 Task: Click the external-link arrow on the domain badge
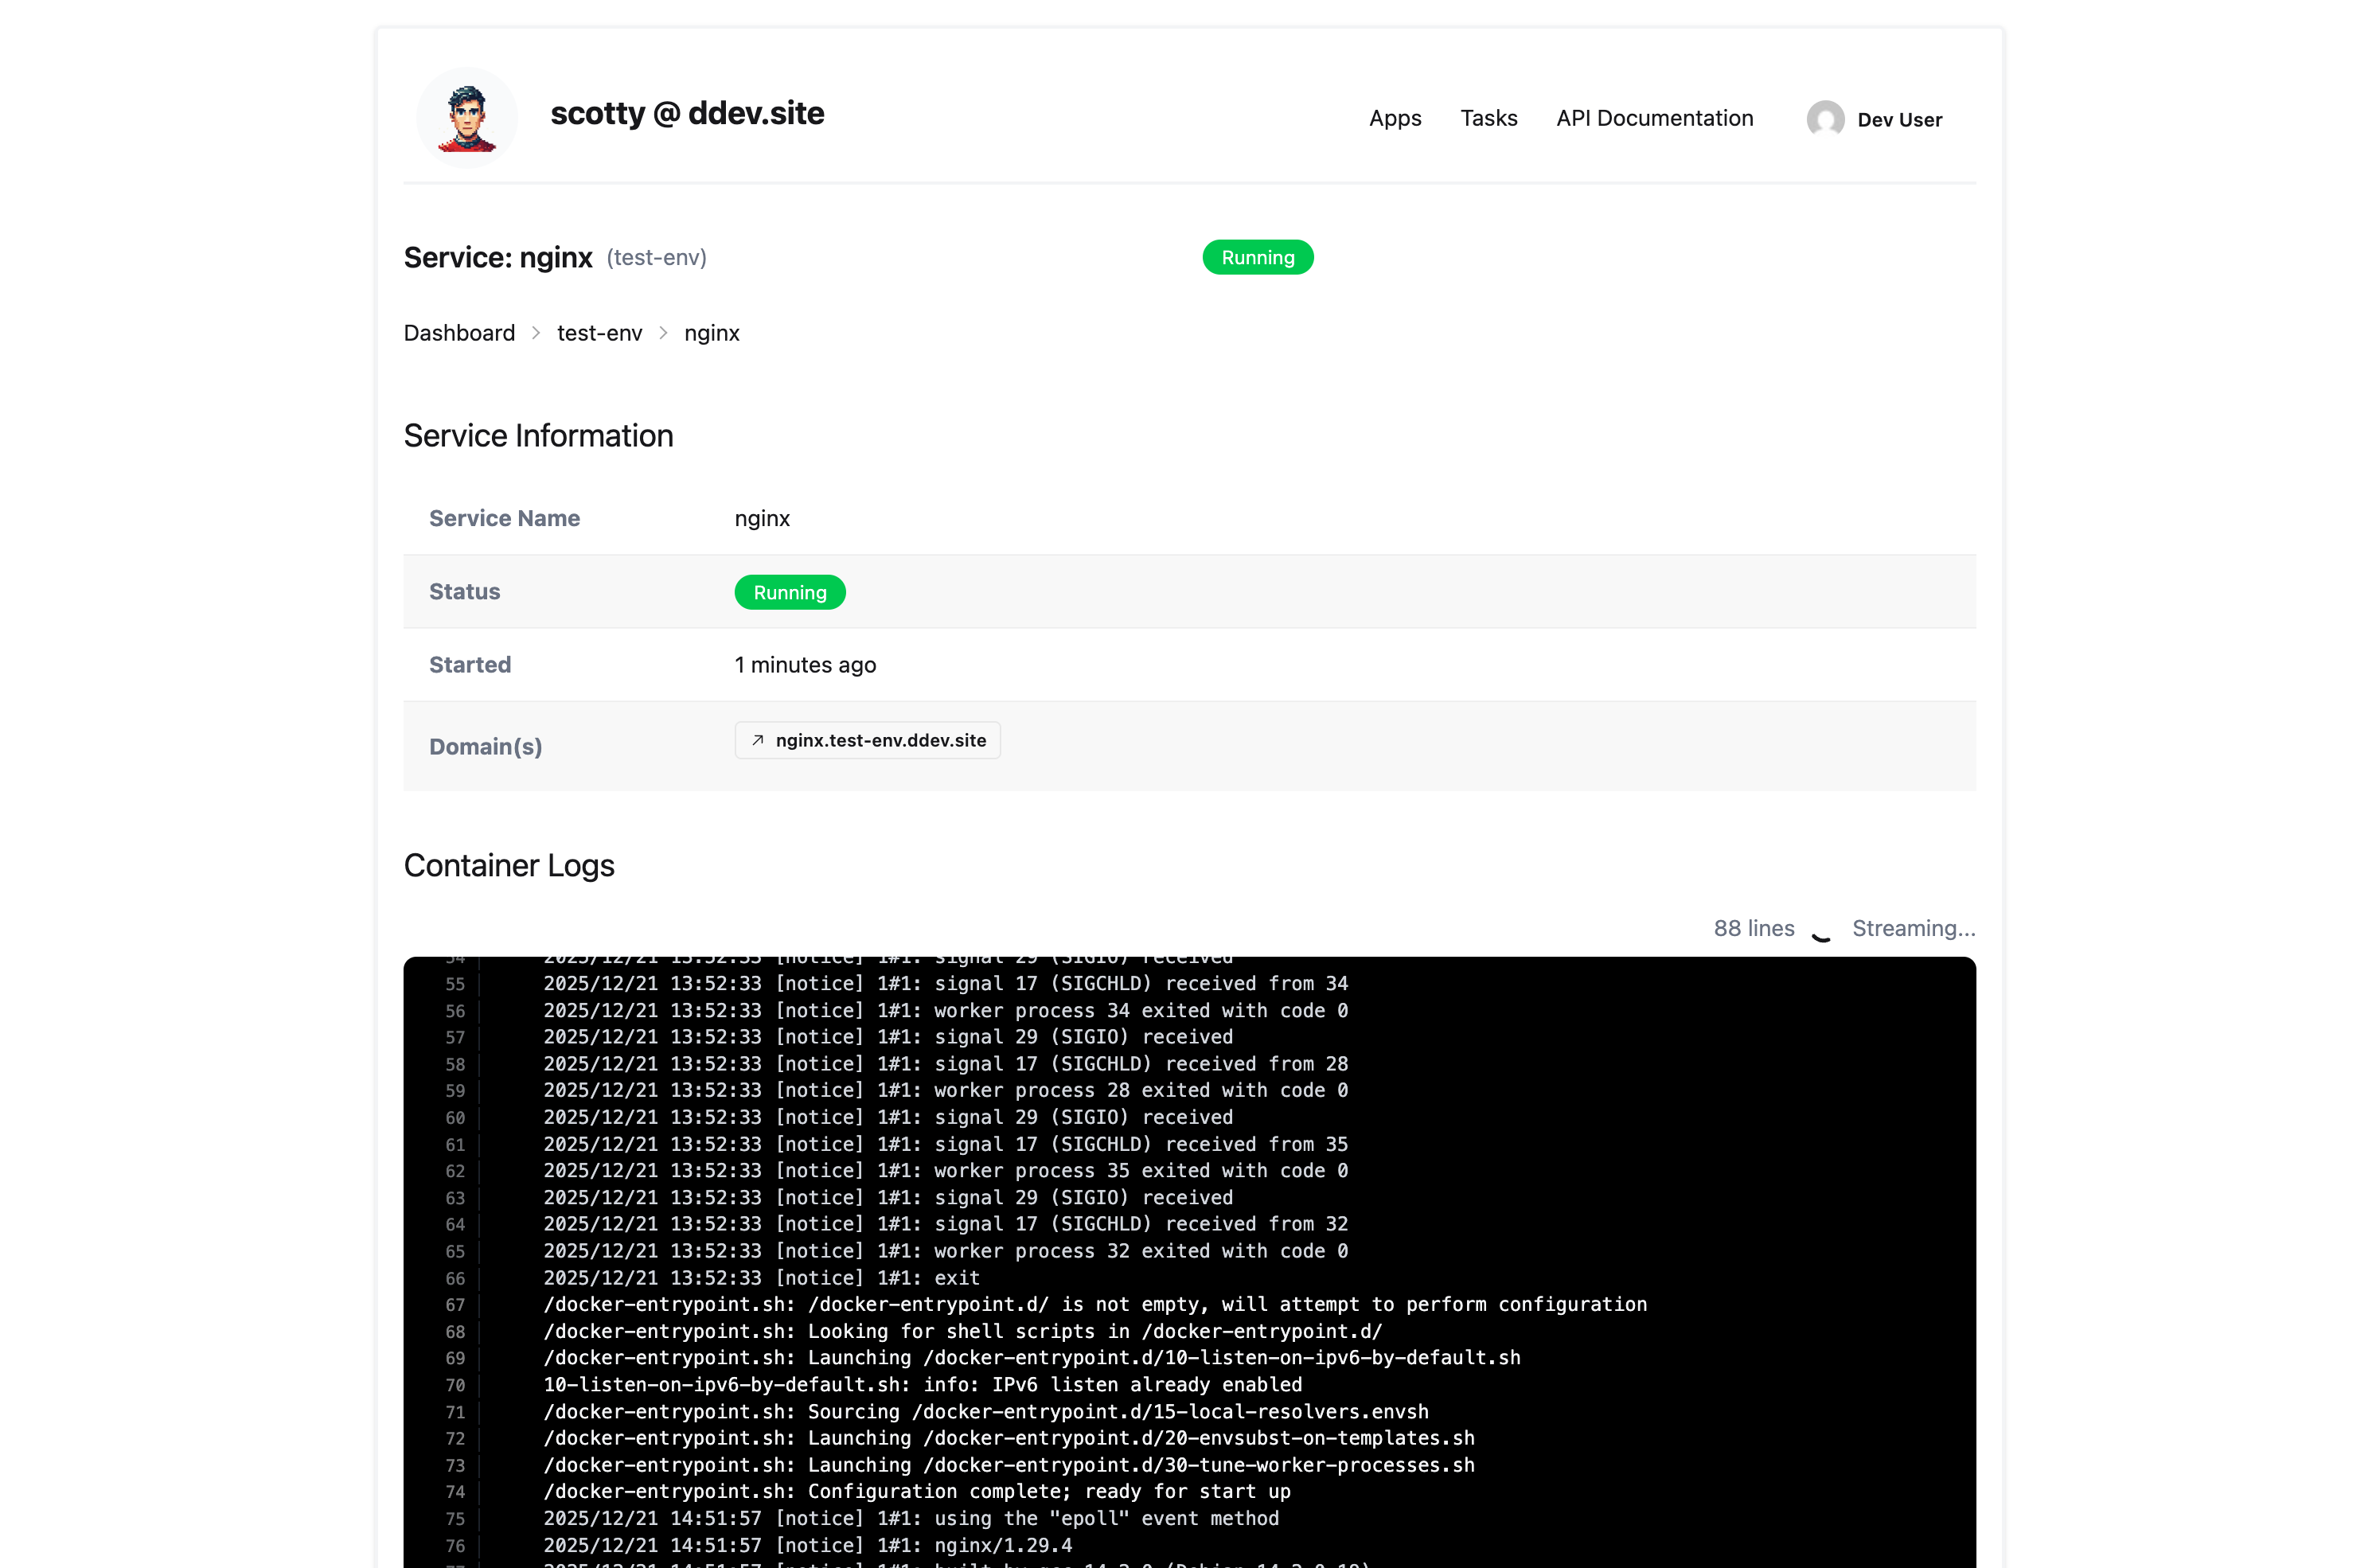pos(757,741)
